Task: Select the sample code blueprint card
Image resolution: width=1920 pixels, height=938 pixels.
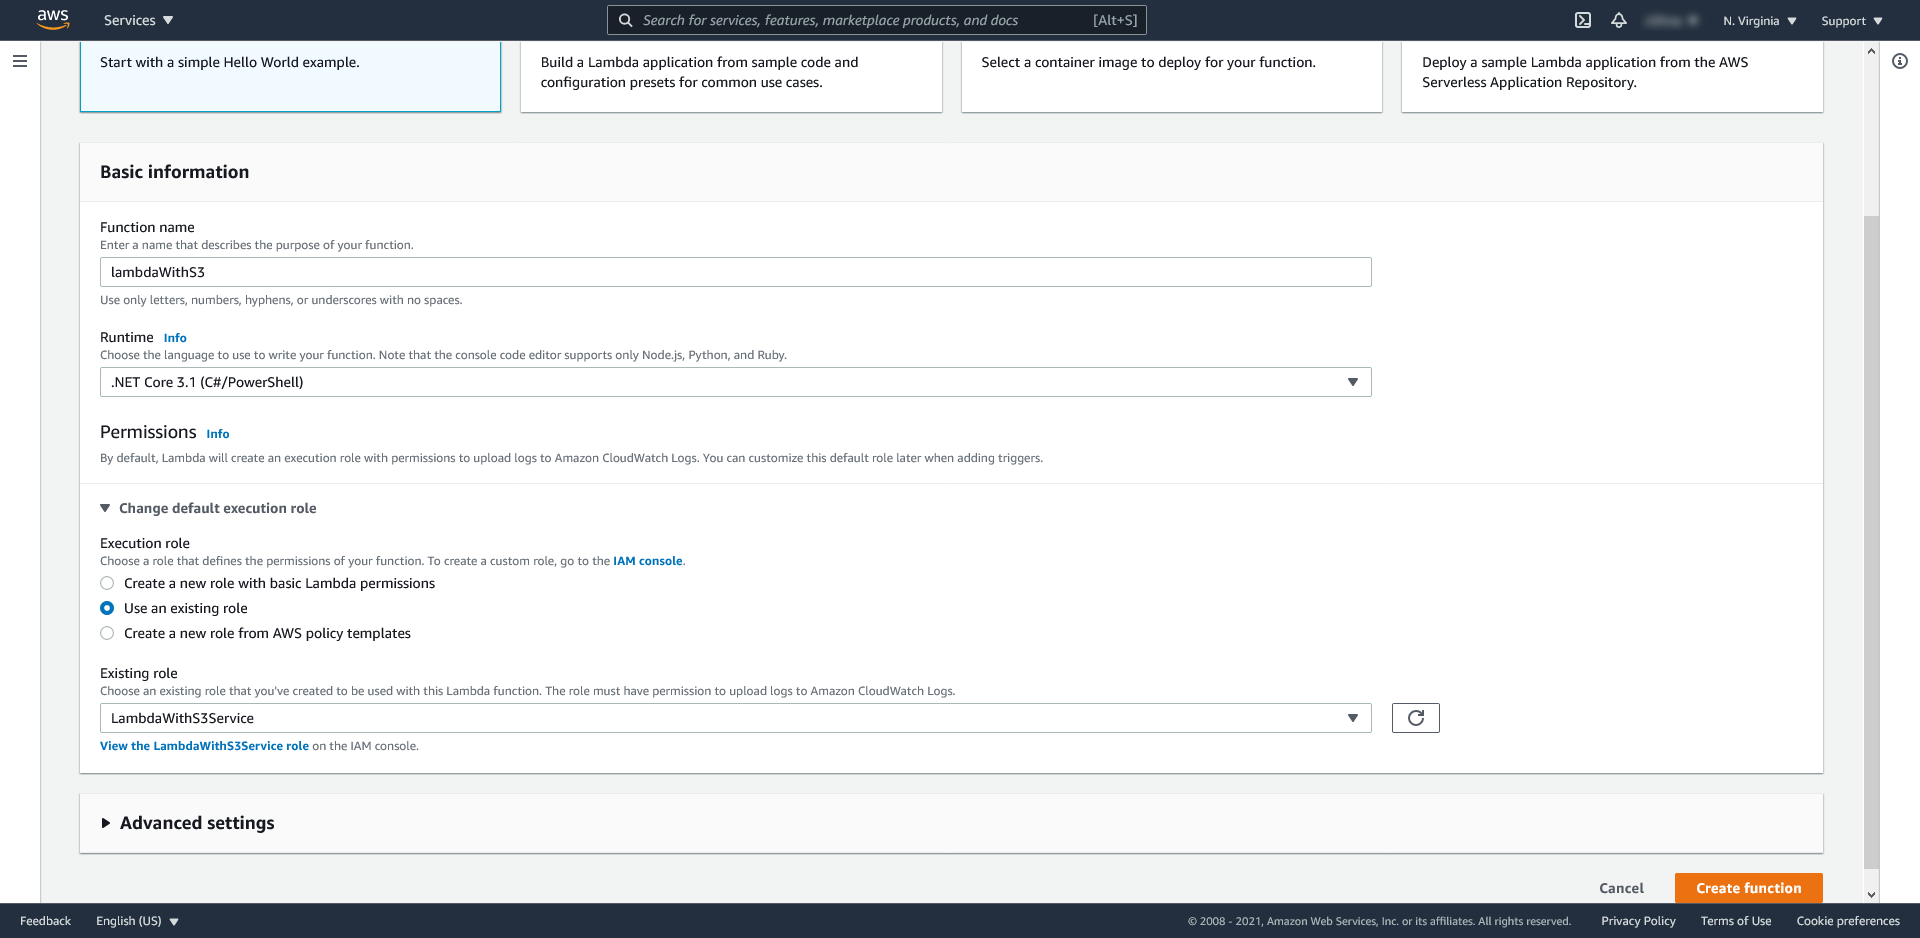Action: [731, 76]
